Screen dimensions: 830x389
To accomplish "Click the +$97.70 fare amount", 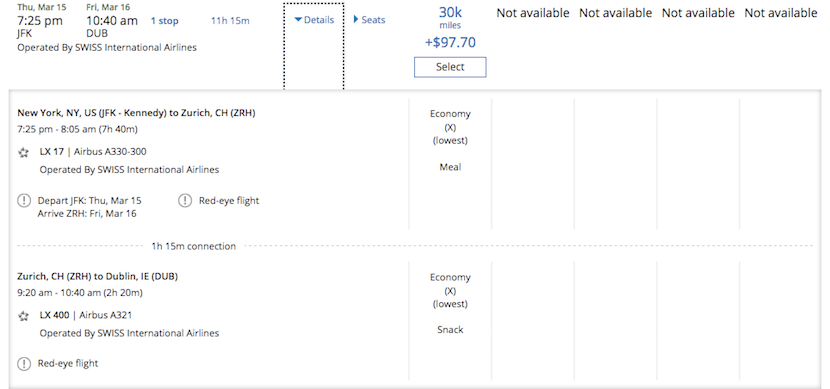I will [x=450, y=42].
